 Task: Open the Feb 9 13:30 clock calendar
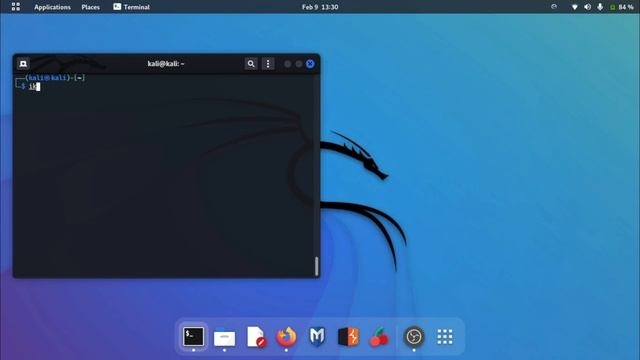click(320, 7)
